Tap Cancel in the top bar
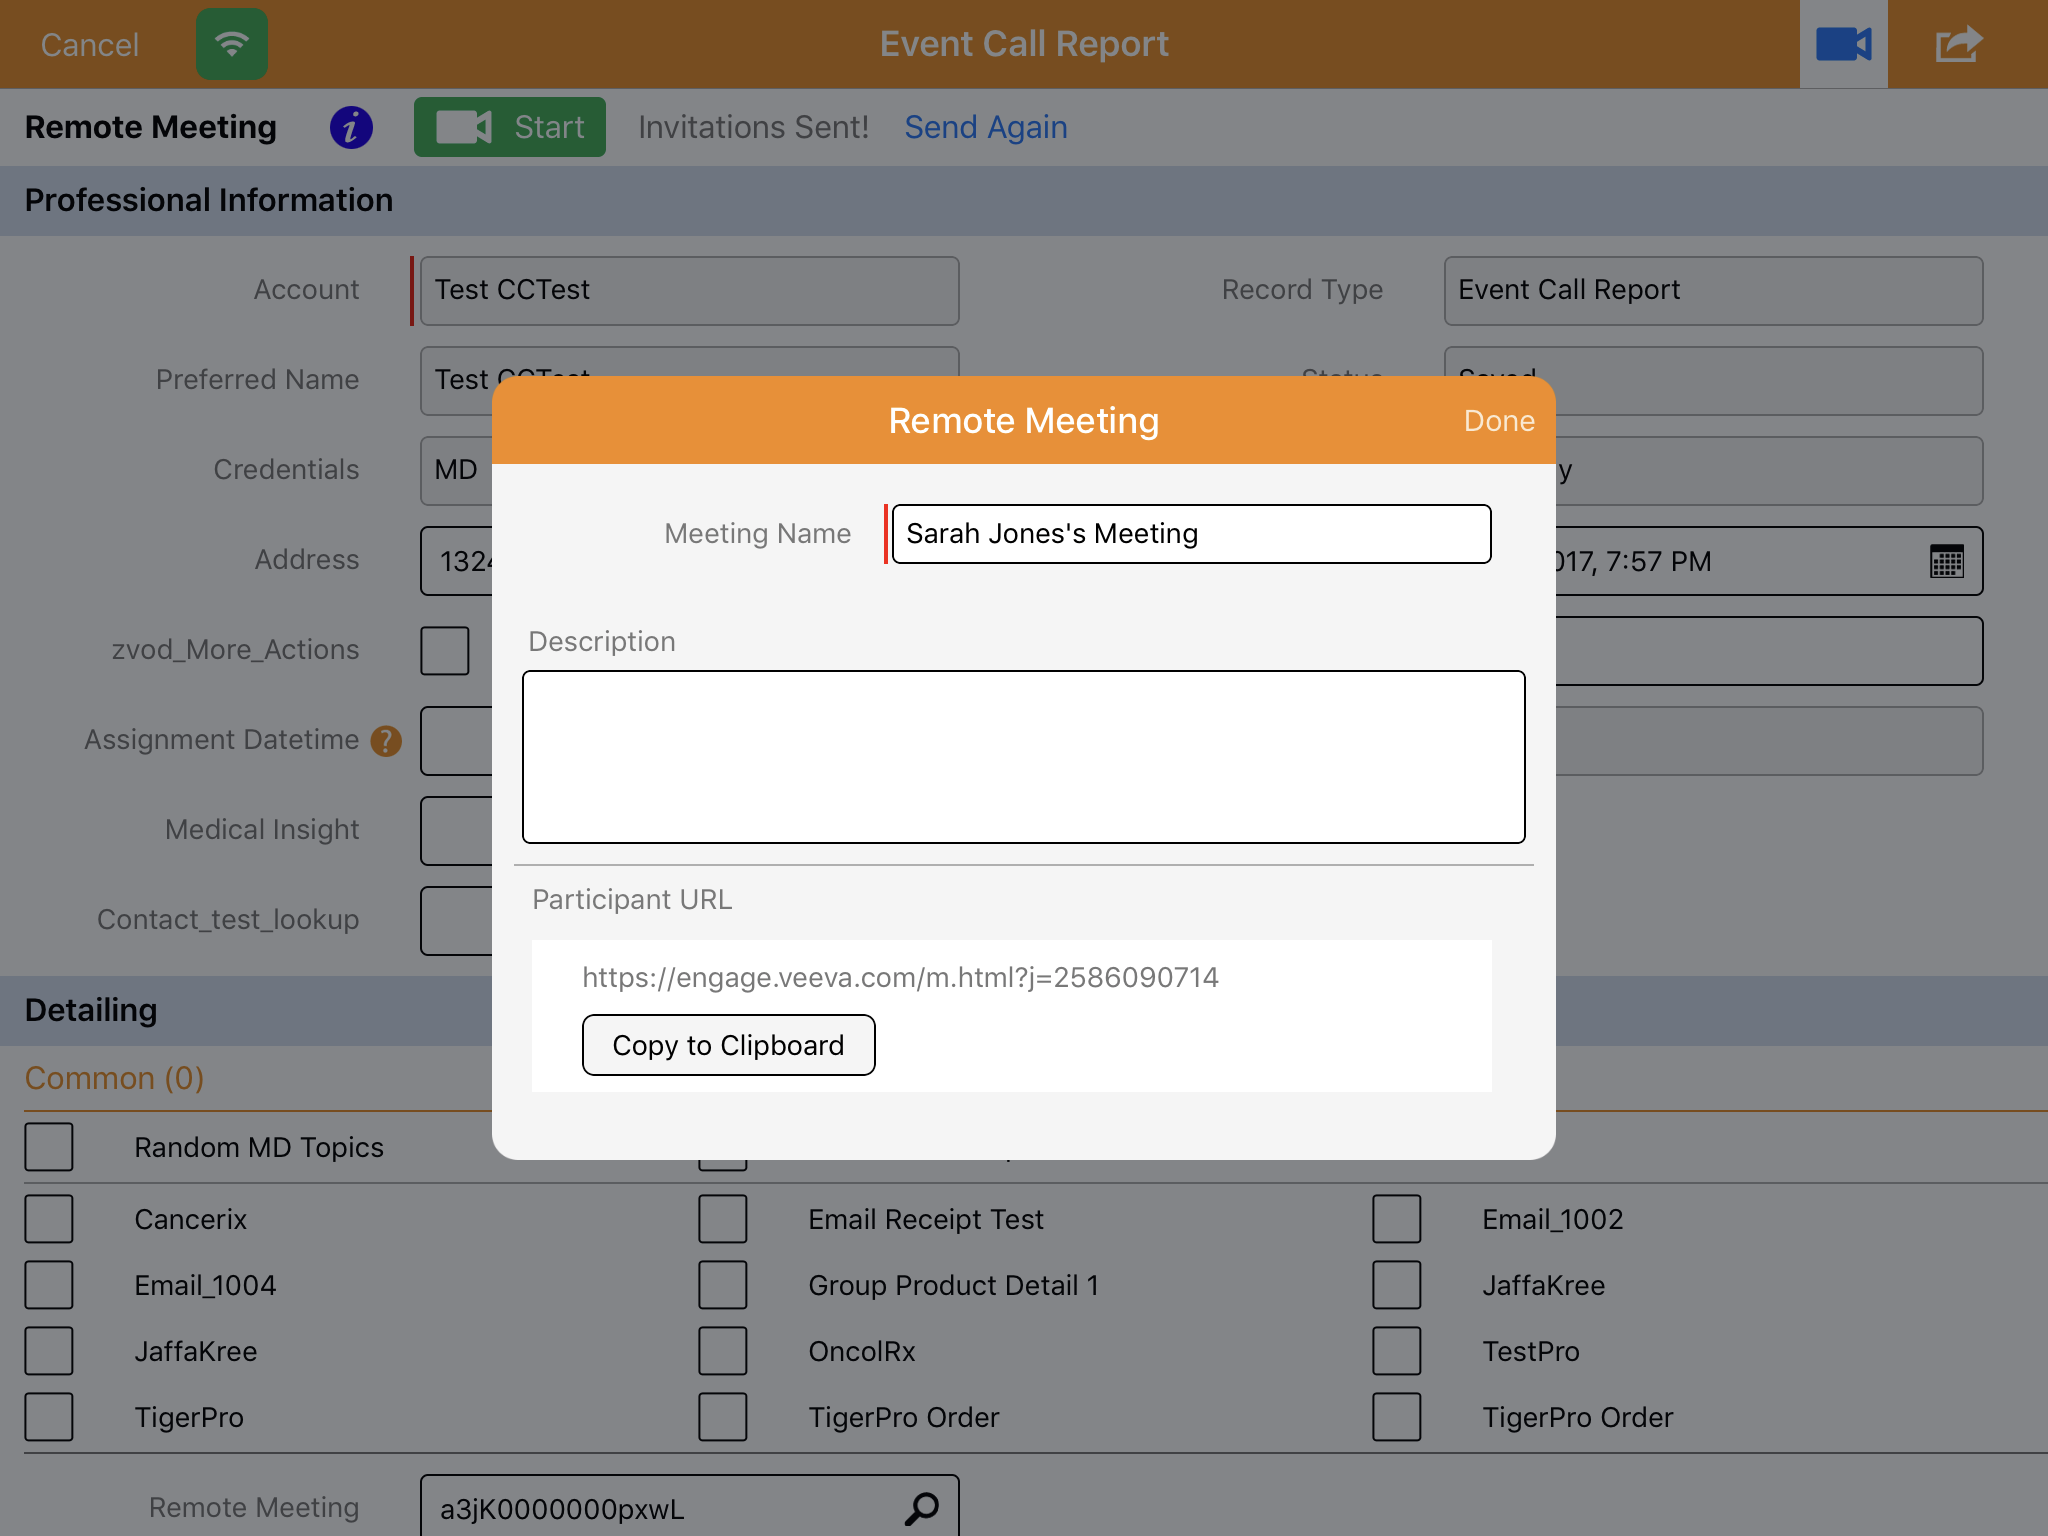The width and height of the screenshot is (2048, 1536). tap(89, 44)
